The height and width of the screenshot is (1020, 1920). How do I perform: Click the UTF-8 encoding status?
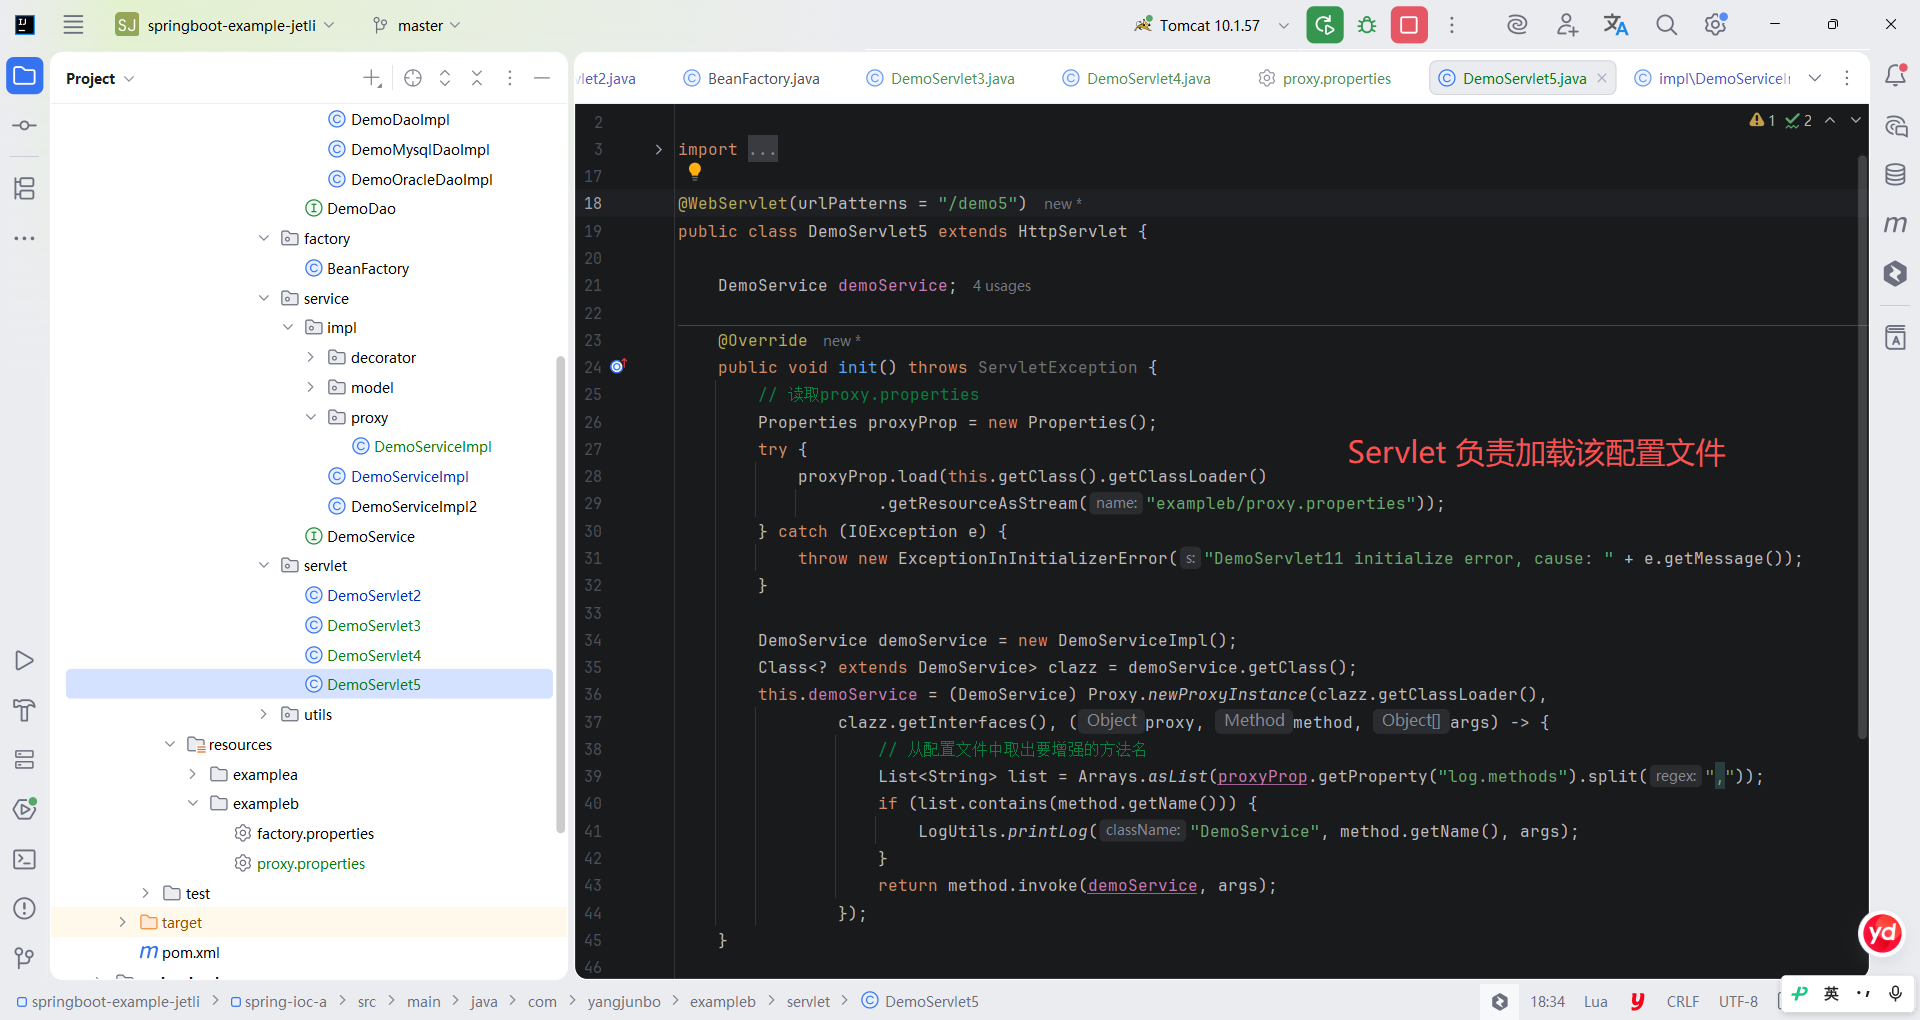click(x=1738, y=1001)
